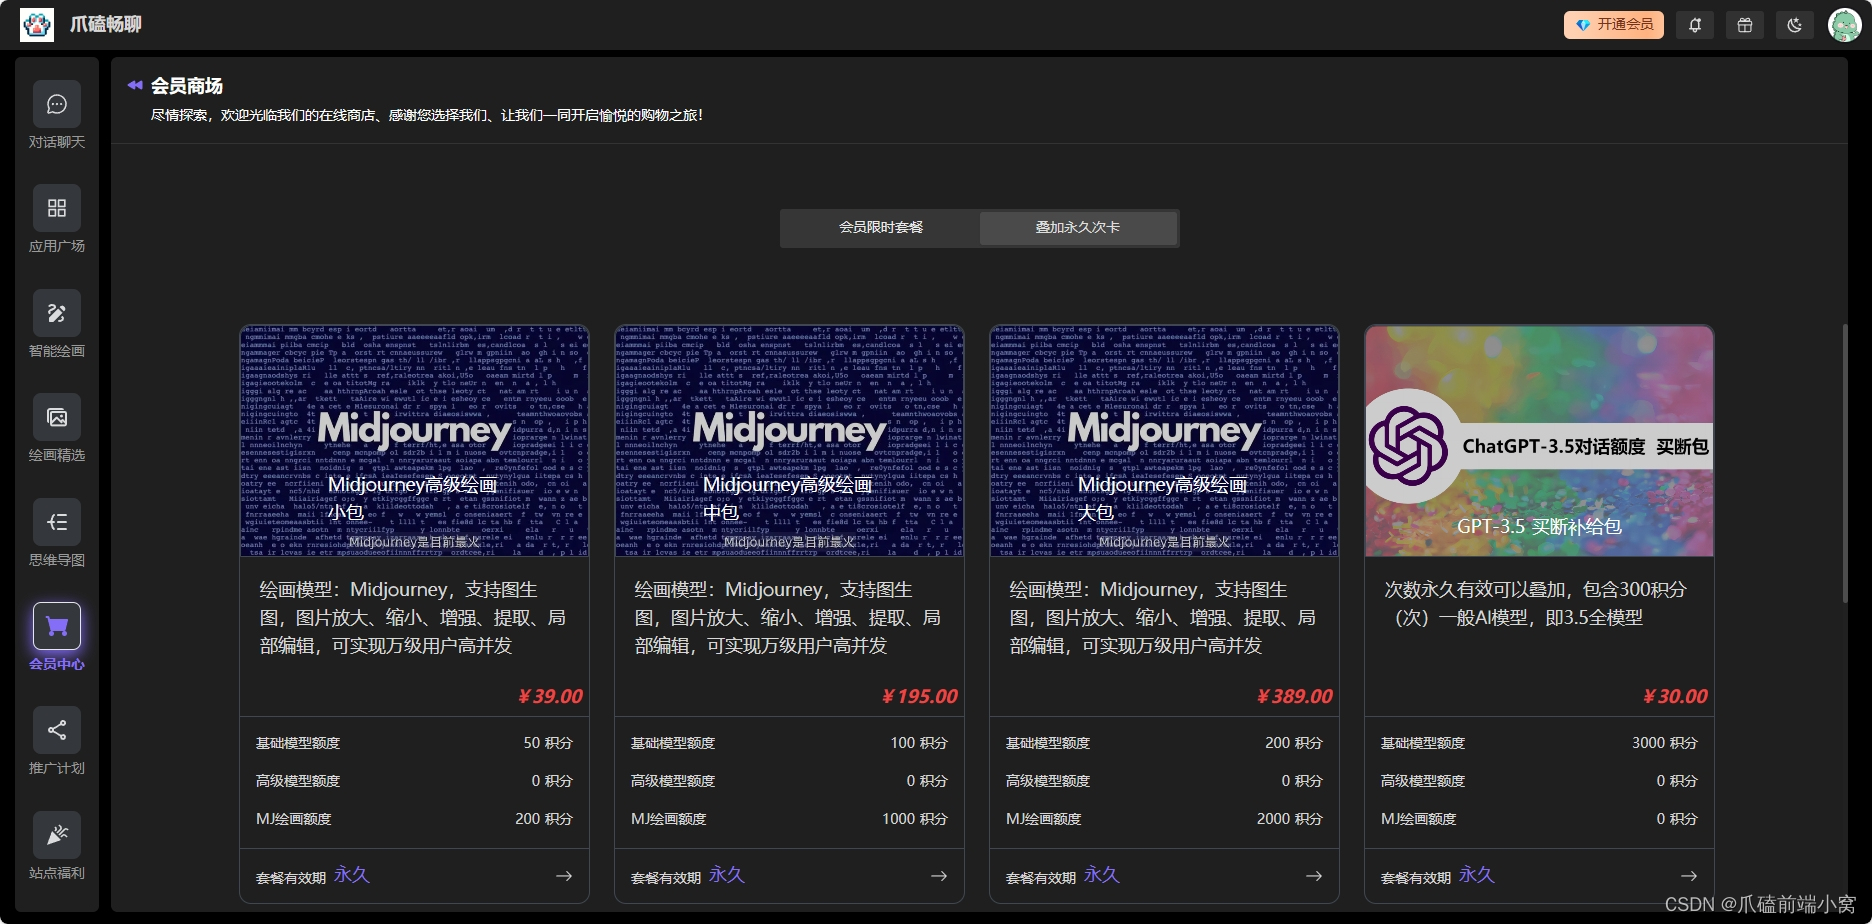Viewport: 1872px width, 924px height.
Task: Click the 爪磕畅聊 app logo
Action: tap(37, 25)
